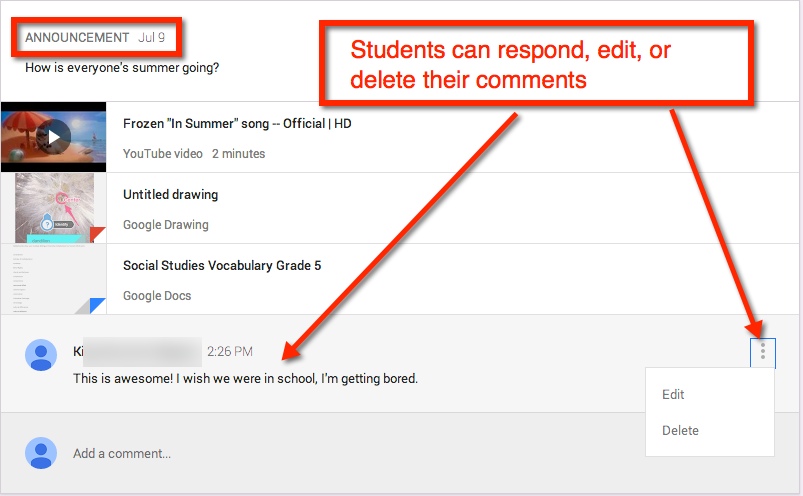Open the three-dot comment options menu
Viewport: 803px width, 496px height.
pyautogui.click(x=762, y=352)
